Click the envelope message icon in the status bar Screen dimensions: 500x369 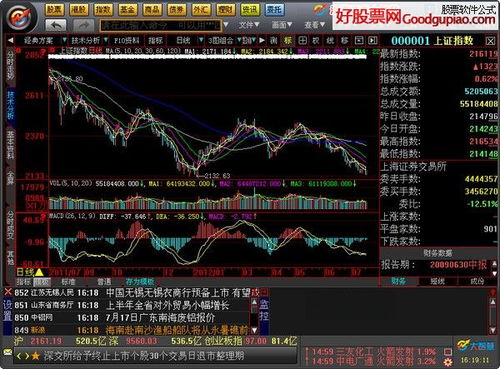tap(7, 352)
